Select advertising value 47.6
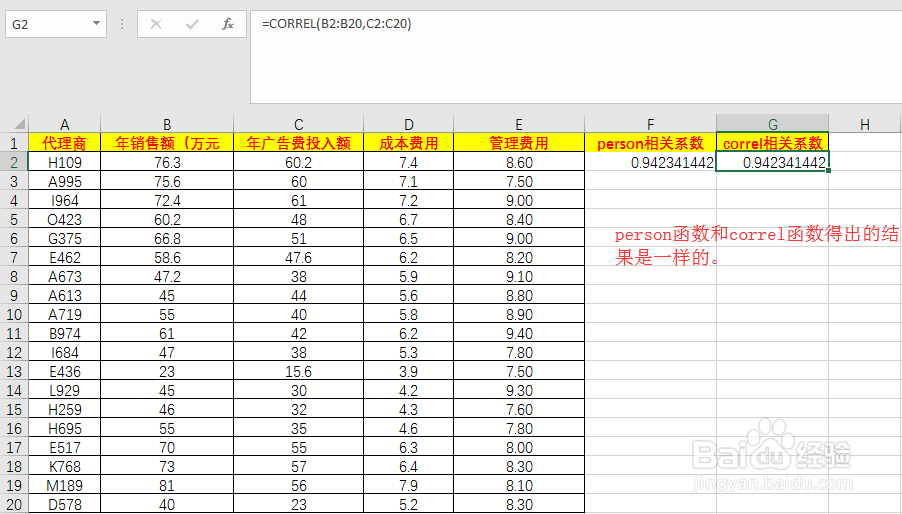 click(299, 257)
